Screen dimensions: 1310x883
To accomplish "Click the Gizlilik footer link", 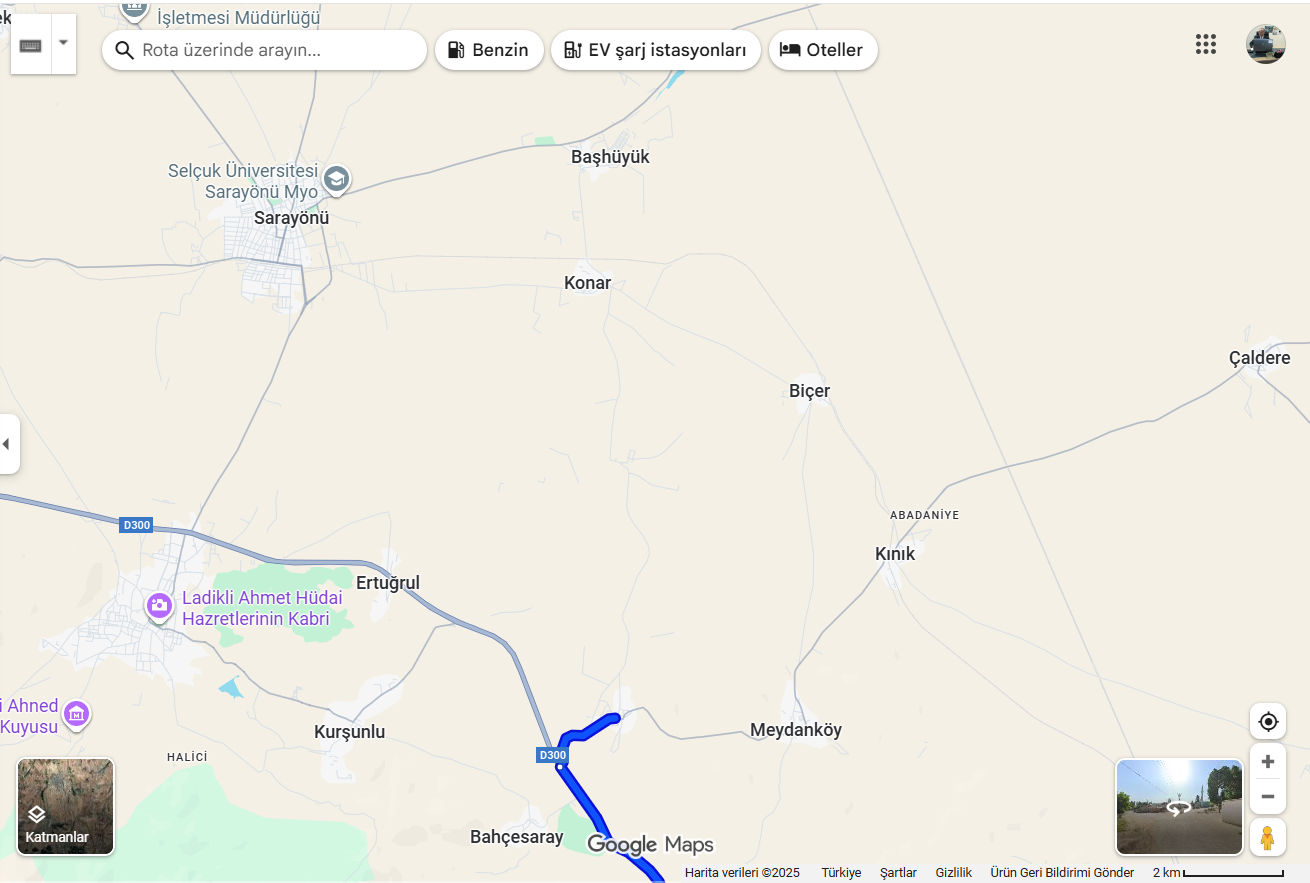I will 954,873.
